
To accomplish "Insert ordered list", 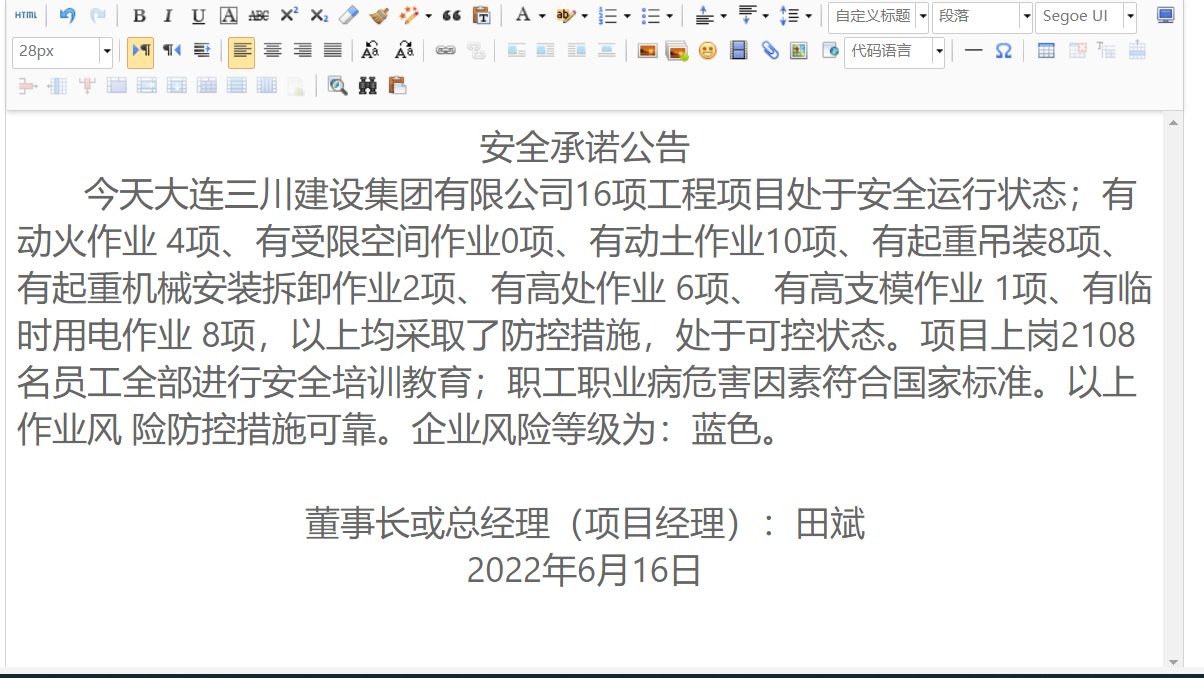I will (x=607, y=16).
